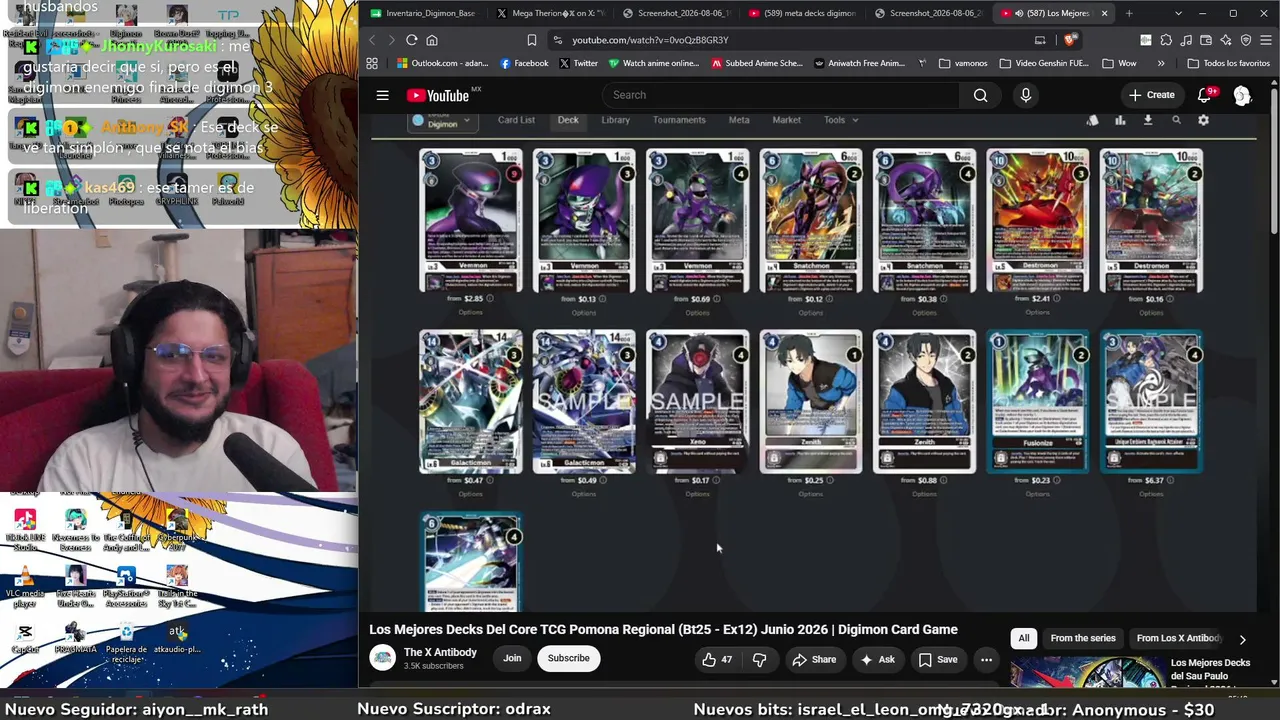Open the YouTube guide hamburger menu
The height and width of the screenshot is (720, 1280).
382,95
